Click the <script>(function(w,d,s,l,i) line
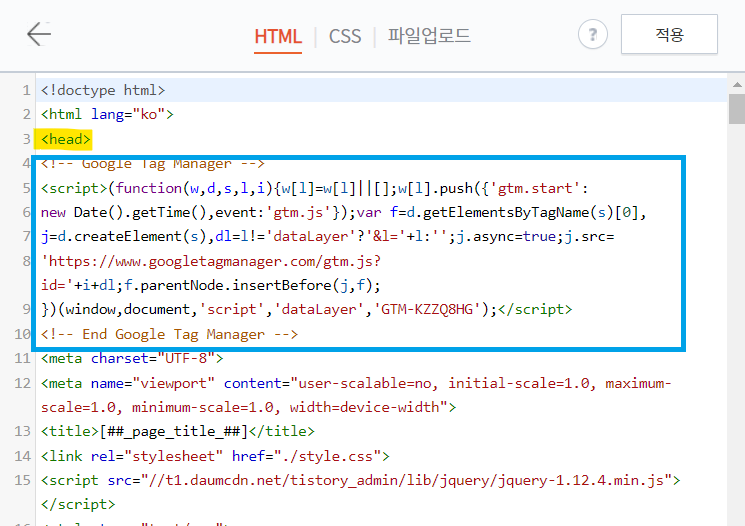 point(315,189)
